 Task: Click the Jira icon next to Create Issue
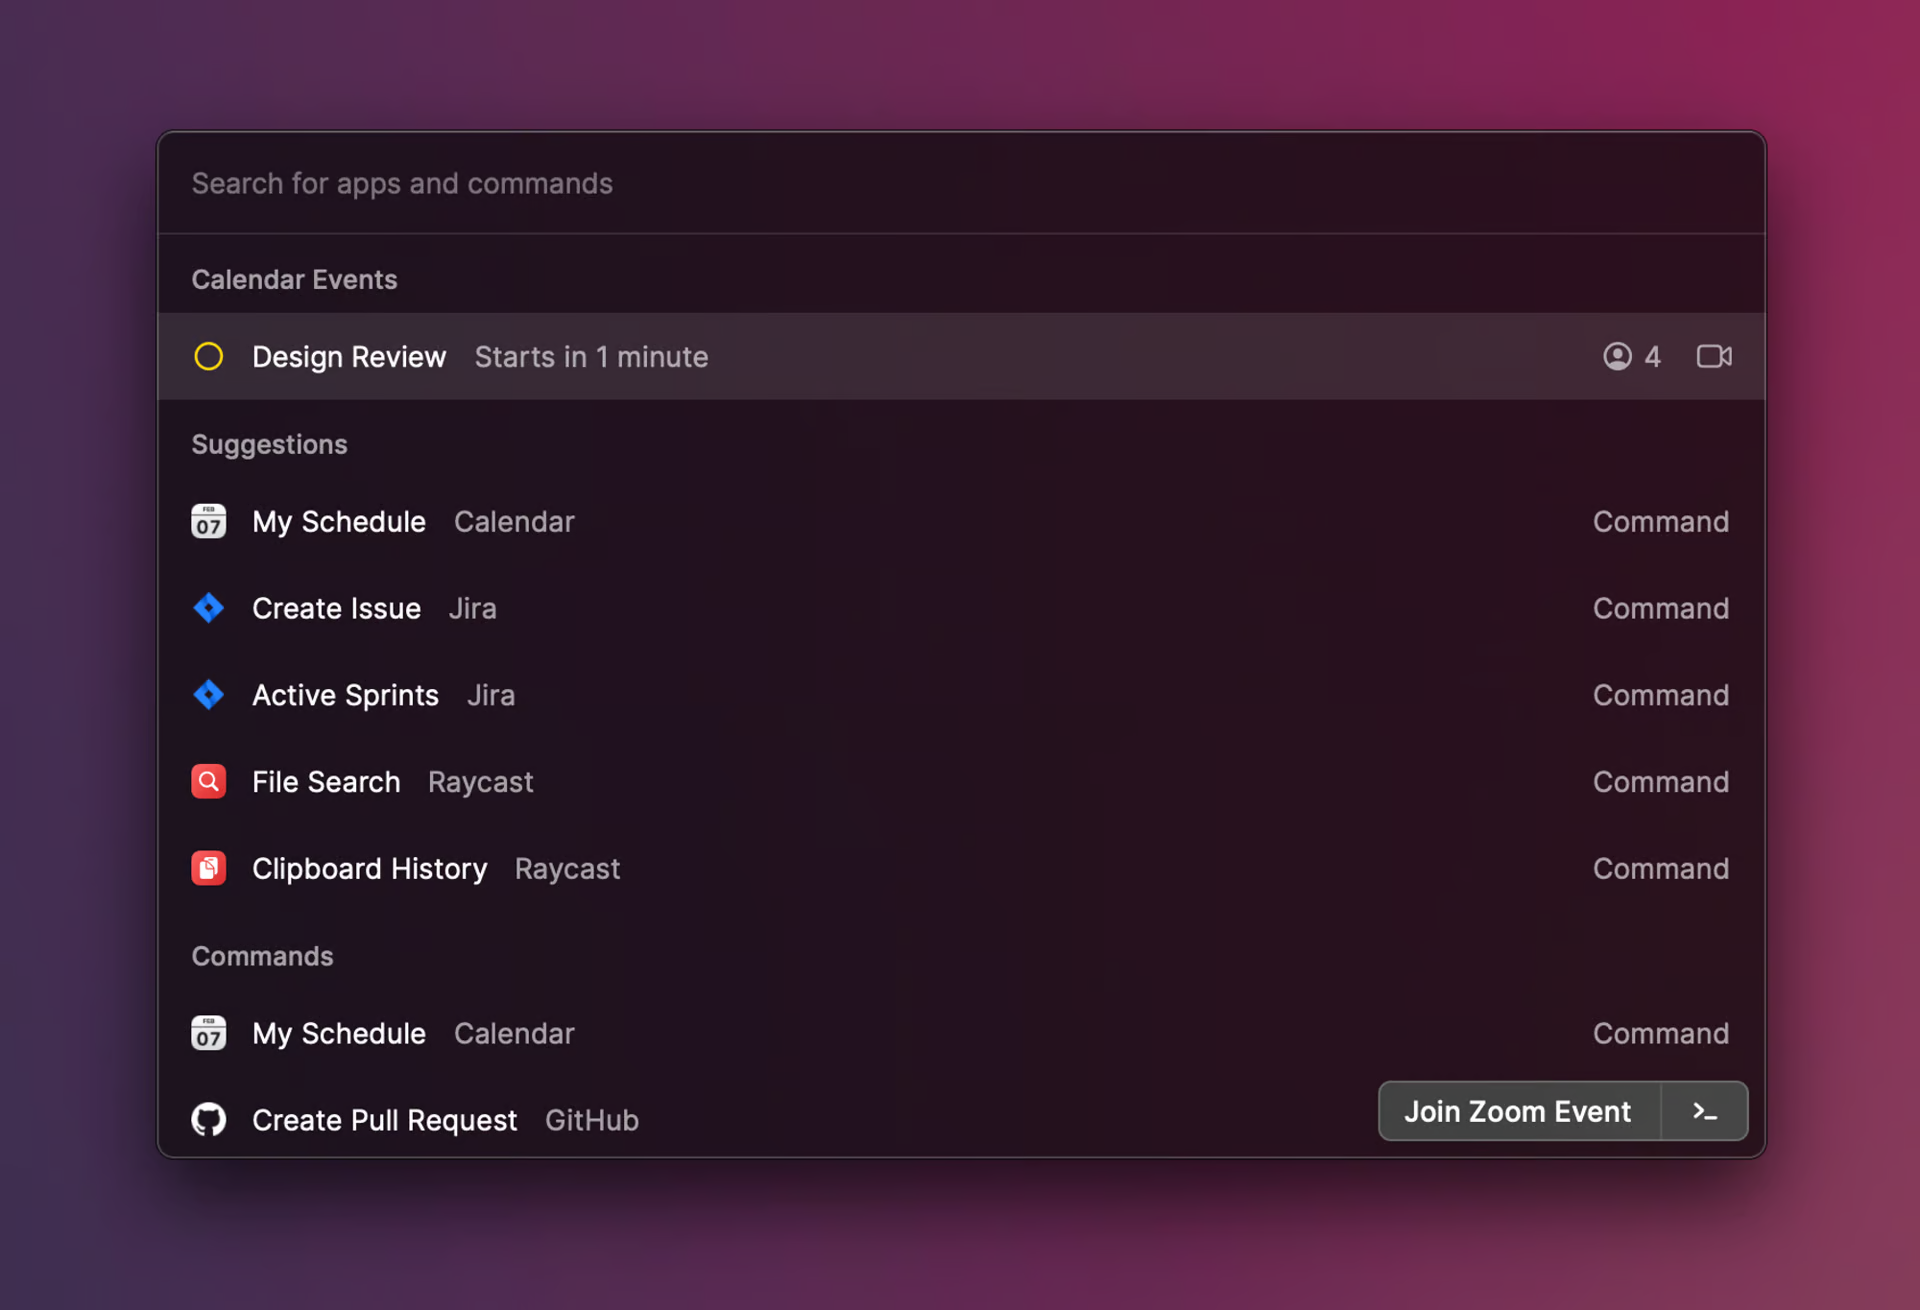point(208,608)
